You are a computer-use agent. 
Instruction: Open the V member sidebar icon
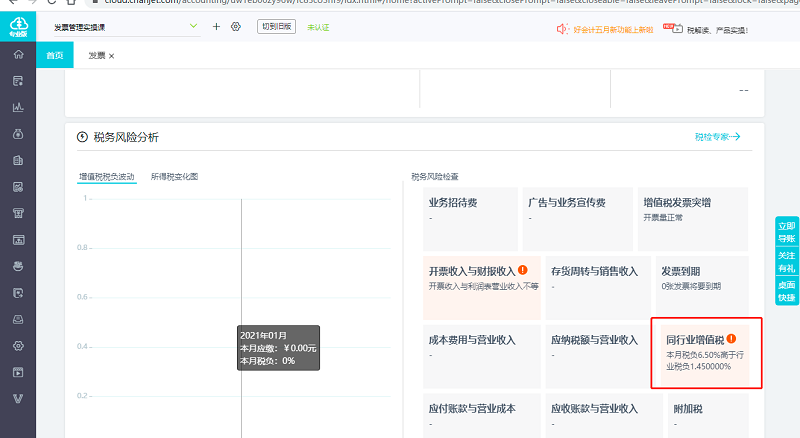18,399
